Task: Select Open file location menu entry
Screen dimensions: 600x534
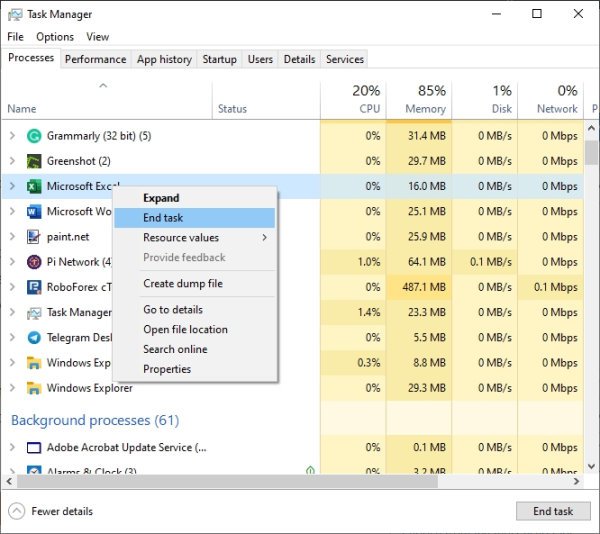Action: [185, 329]
